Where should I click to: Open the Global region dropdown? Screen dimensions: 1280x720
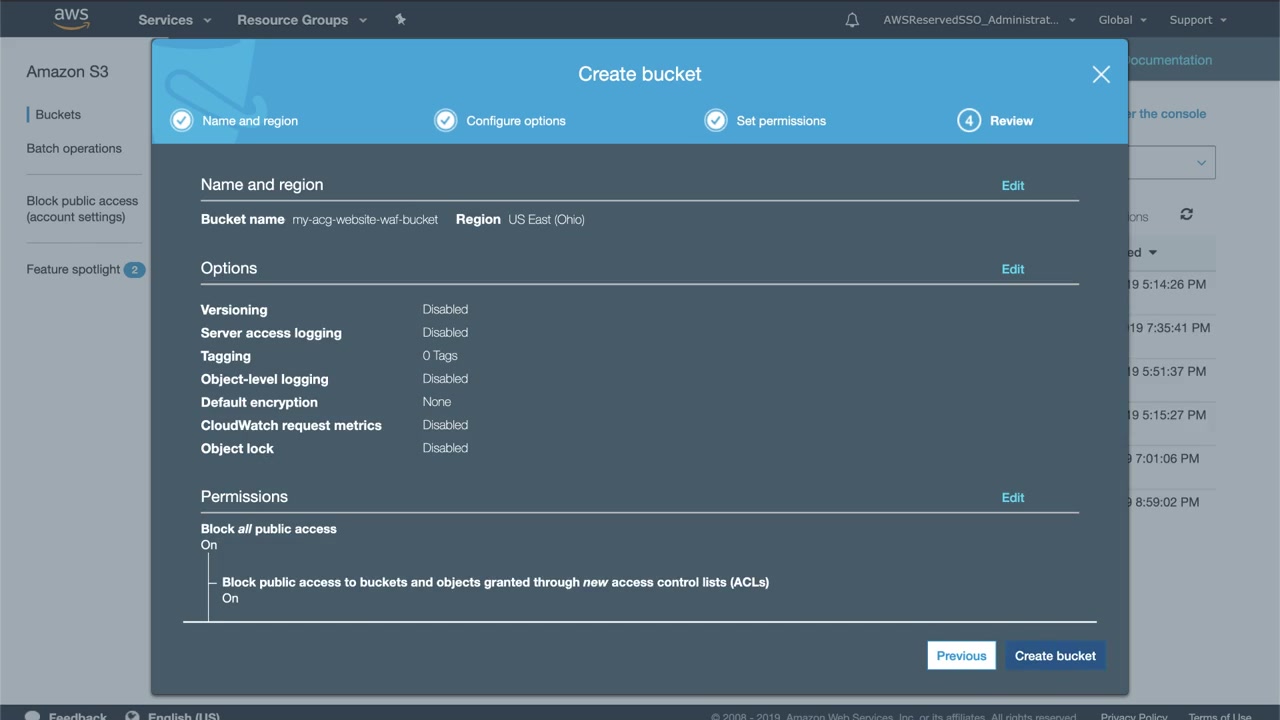(x=1122, y=20)
